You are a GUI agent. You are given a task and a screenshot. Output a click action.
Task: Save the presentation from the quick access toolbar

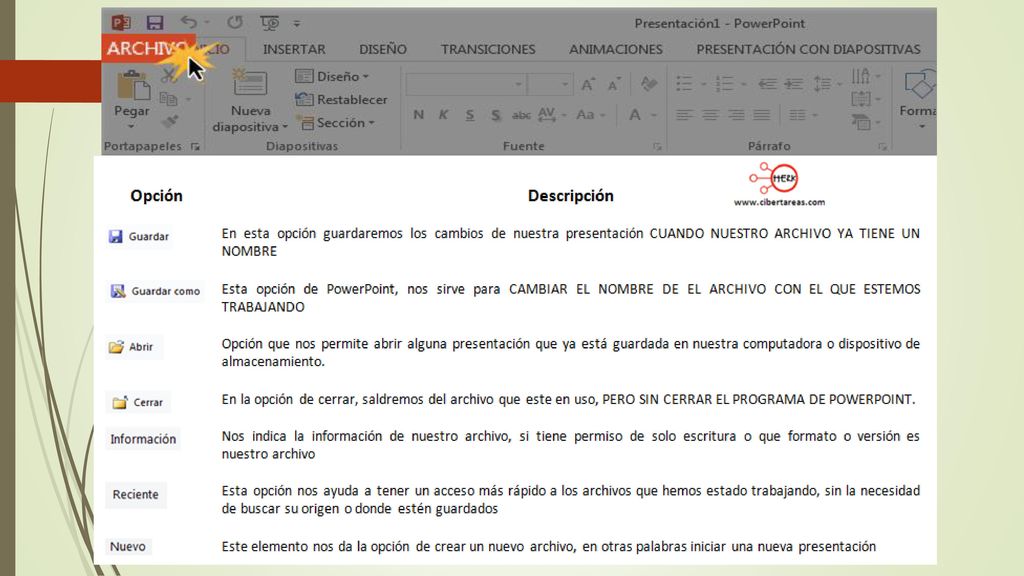[x=155, y=23]
